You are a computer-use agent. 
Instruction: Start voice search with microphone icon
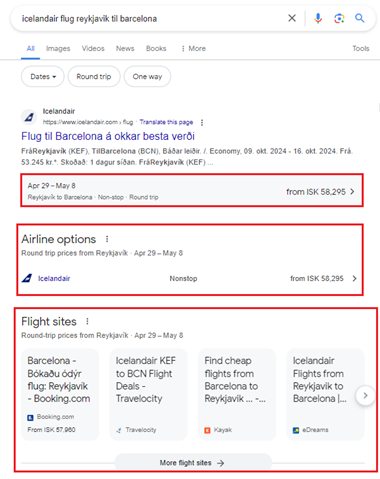tap(318, 18)
